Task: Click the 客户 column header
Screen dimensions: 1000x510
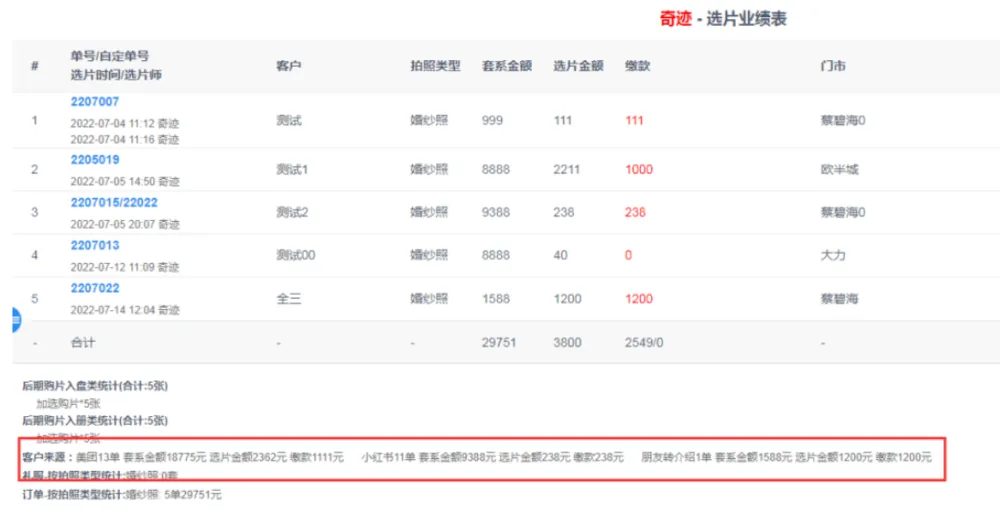Action: tap(289, 66)
